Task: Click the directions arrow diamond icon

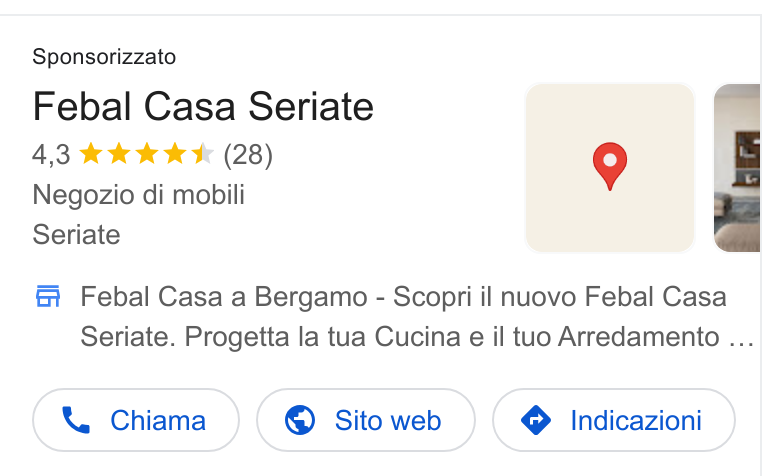Action: click(x=536, y=420)
